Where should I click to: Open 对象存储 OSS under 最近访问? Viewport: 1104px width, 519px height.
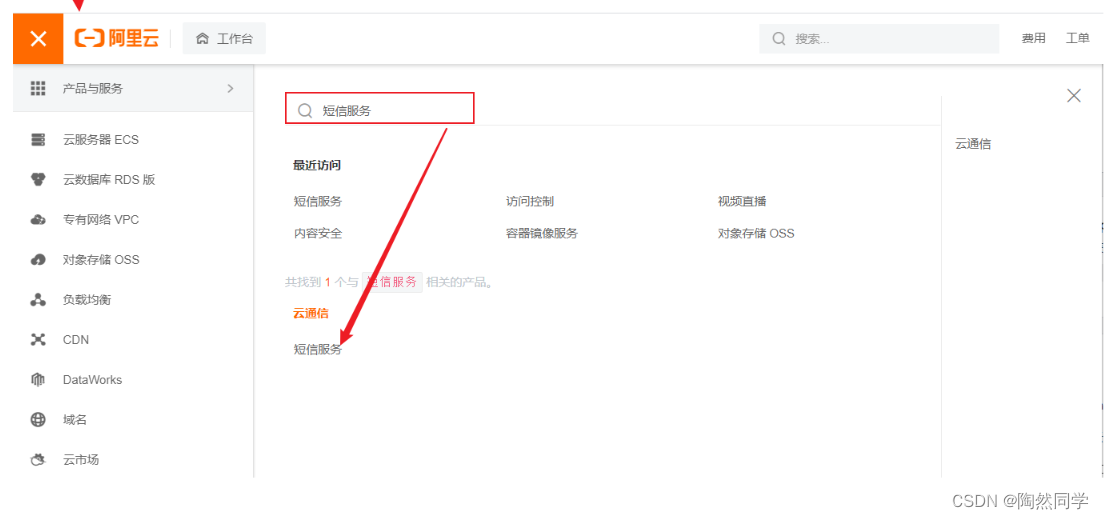click(756, 233)
